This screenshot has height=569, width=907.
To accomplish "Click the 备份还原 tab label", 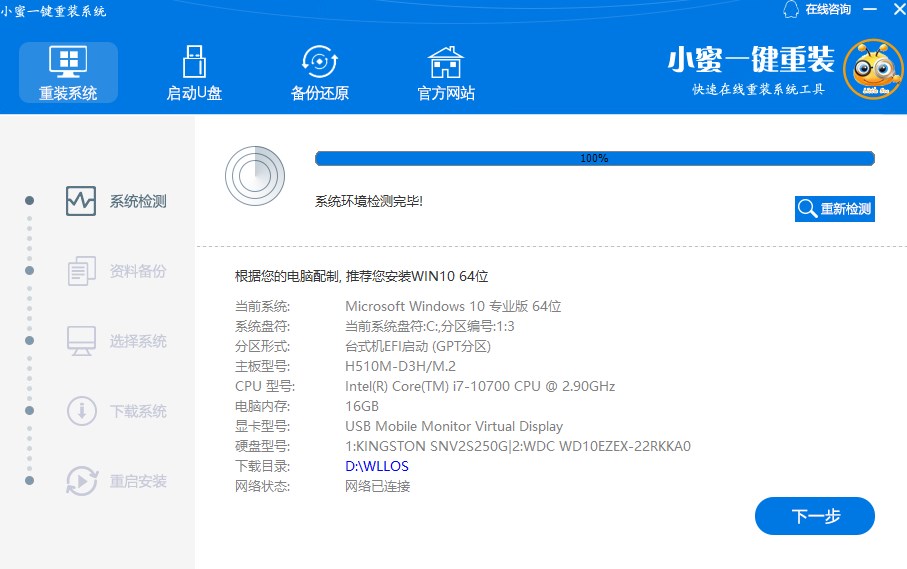I will coord(319,93).
